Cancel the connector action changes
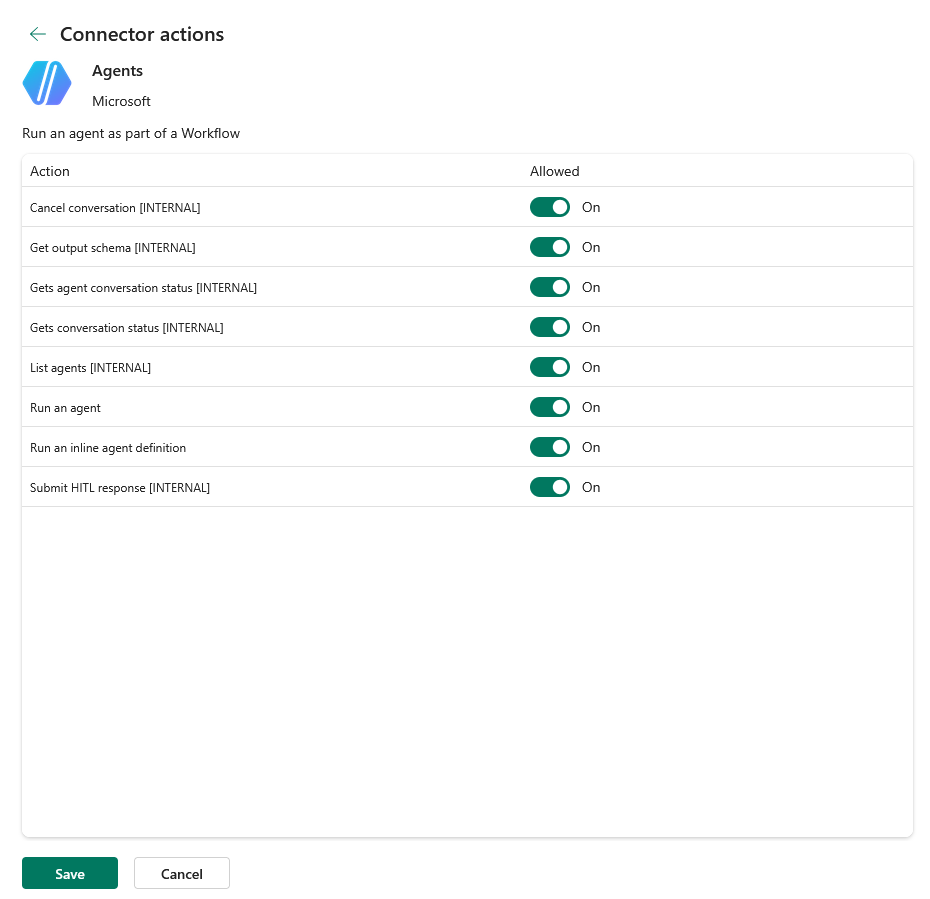 tap(181, 874)
